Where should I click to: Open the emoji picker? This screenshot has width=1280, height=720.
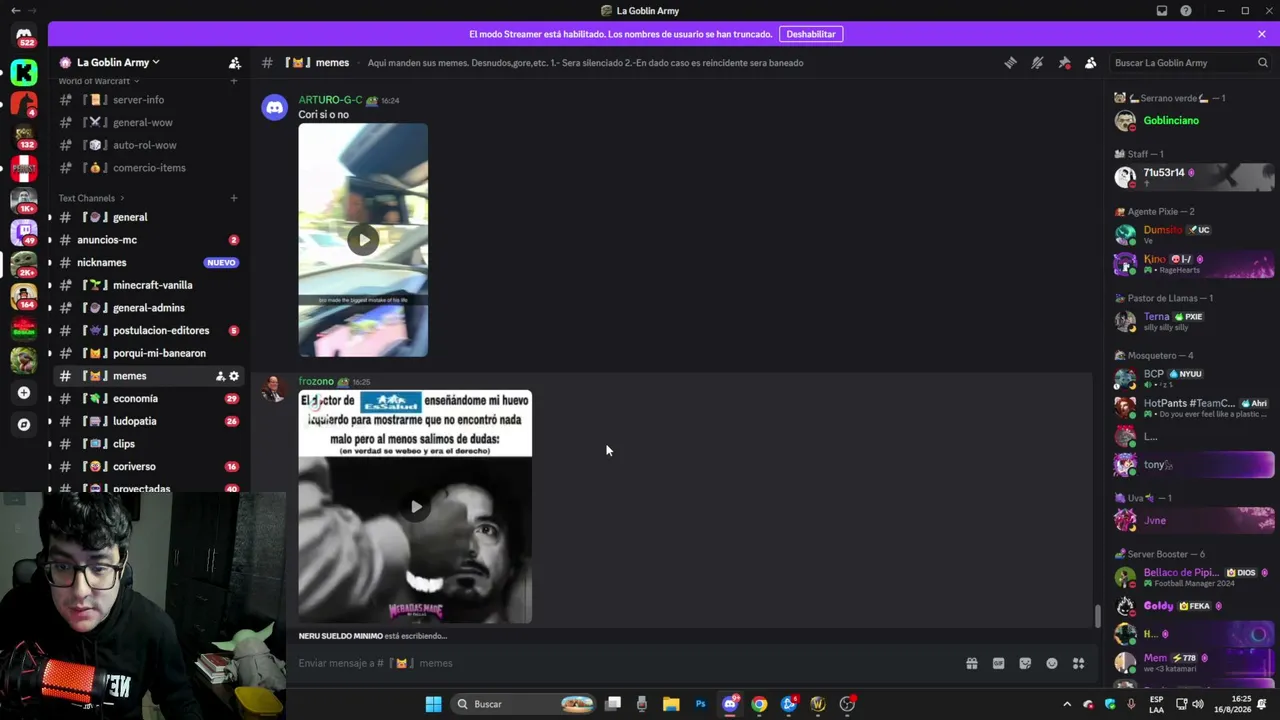tap(1052, 663)
